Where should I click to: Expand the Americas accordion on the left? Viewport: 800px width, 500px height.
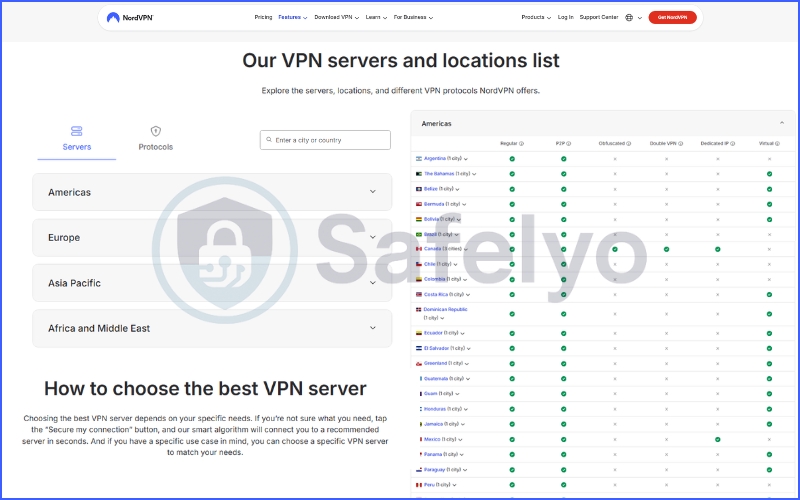(212, 192)
